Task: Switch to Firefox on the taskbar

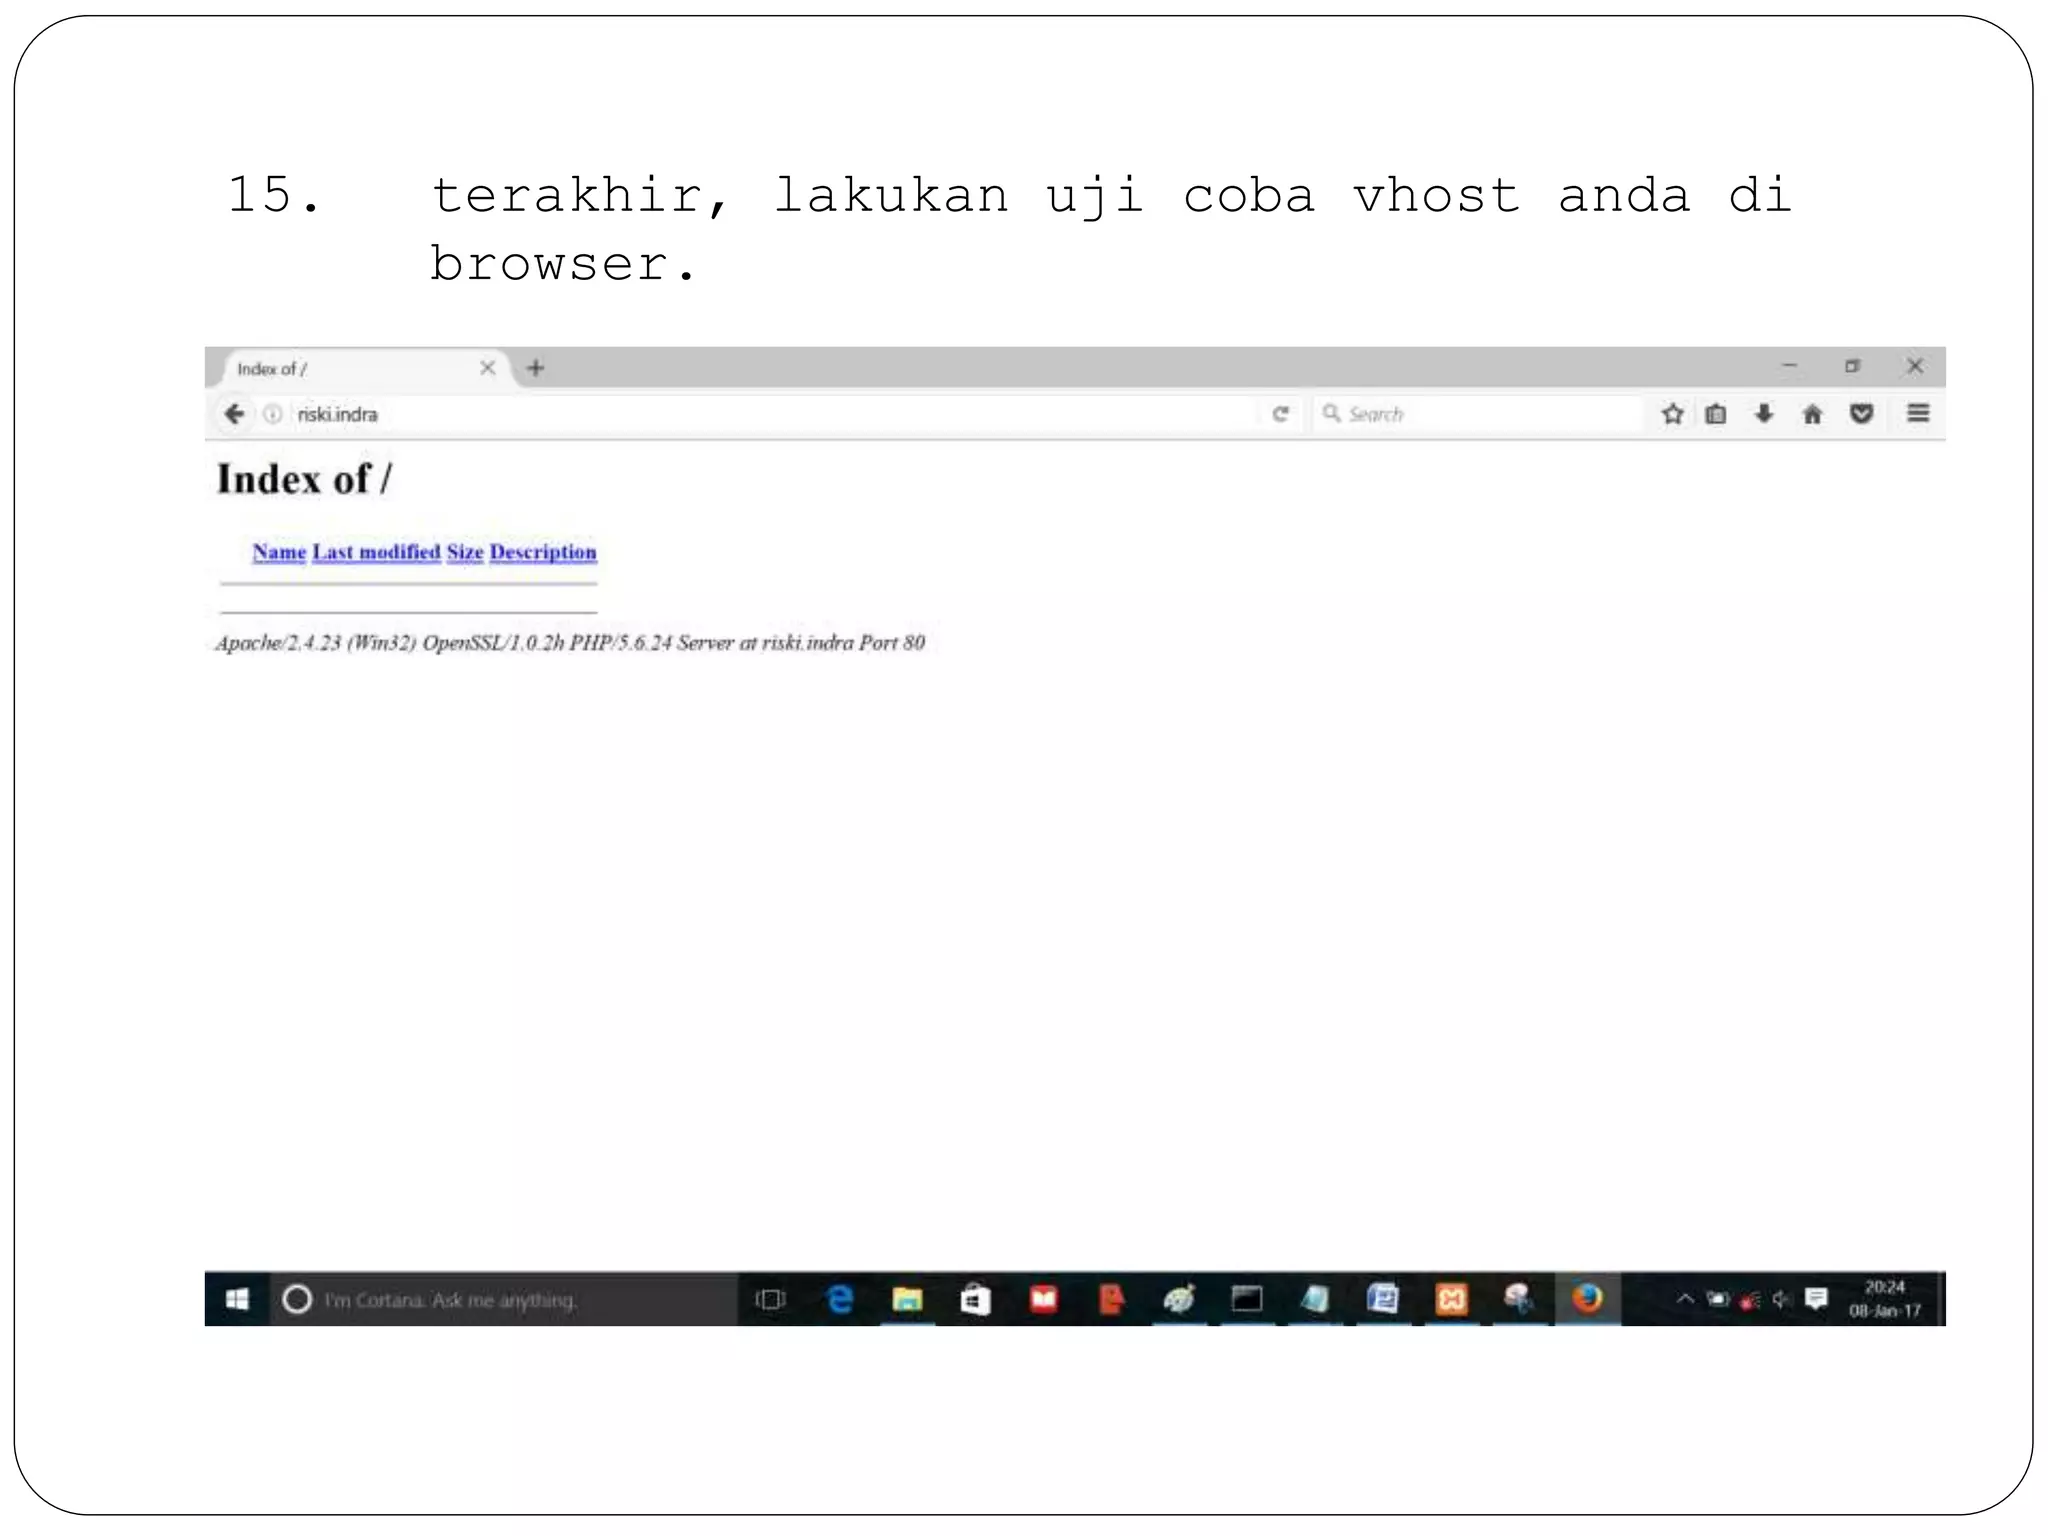Action: [1587, 1299]
